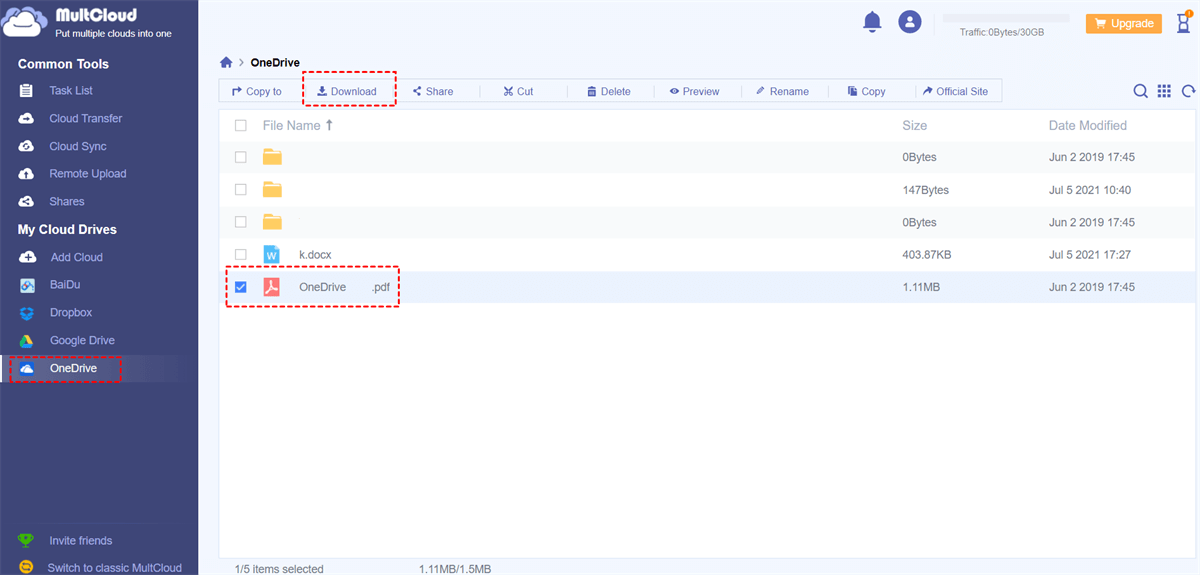Click the 403.87KB size value
This screenshot has height=575, width=1200.
click(927, 255)
